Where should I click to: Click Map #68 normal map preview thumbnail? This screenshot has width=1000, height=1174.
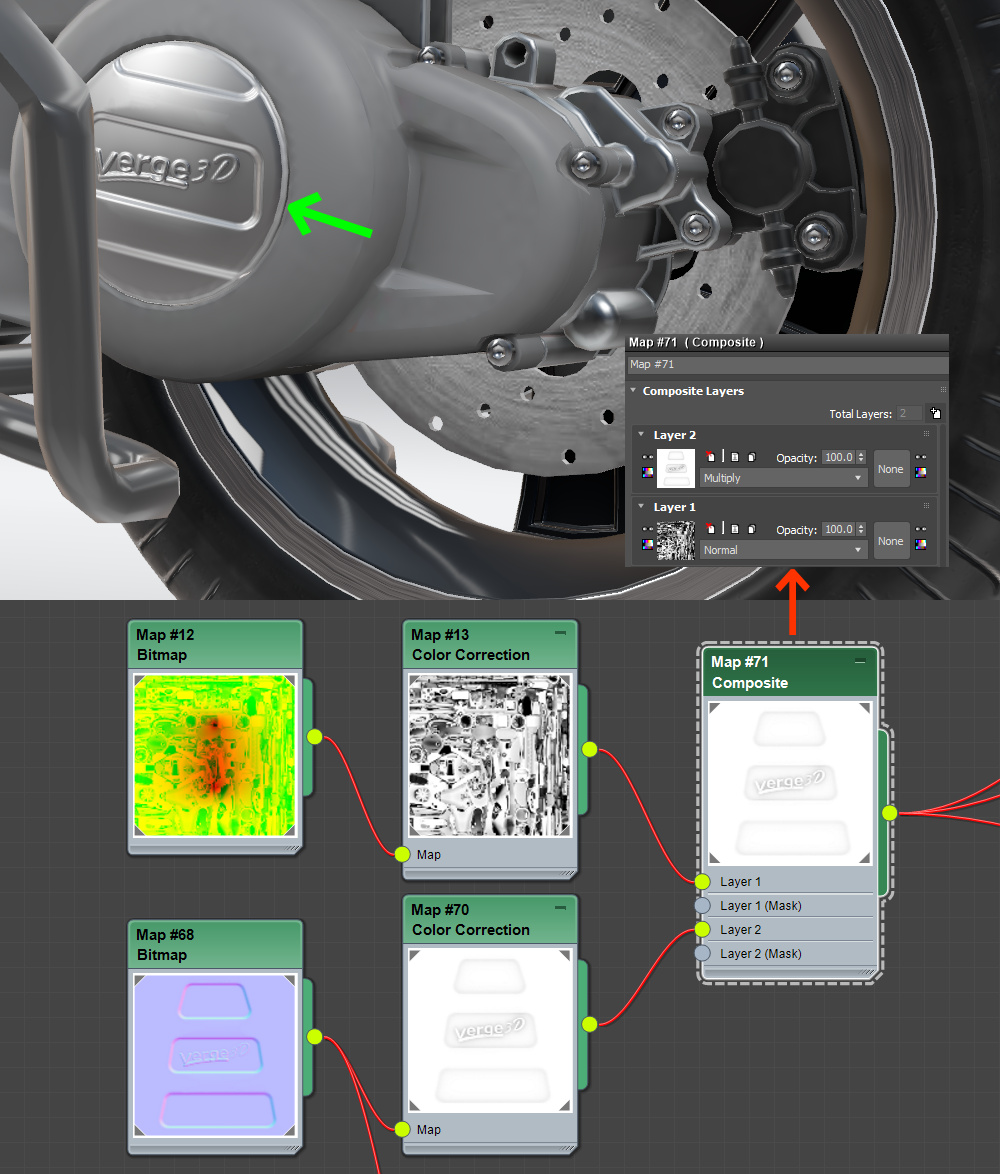215,1055
